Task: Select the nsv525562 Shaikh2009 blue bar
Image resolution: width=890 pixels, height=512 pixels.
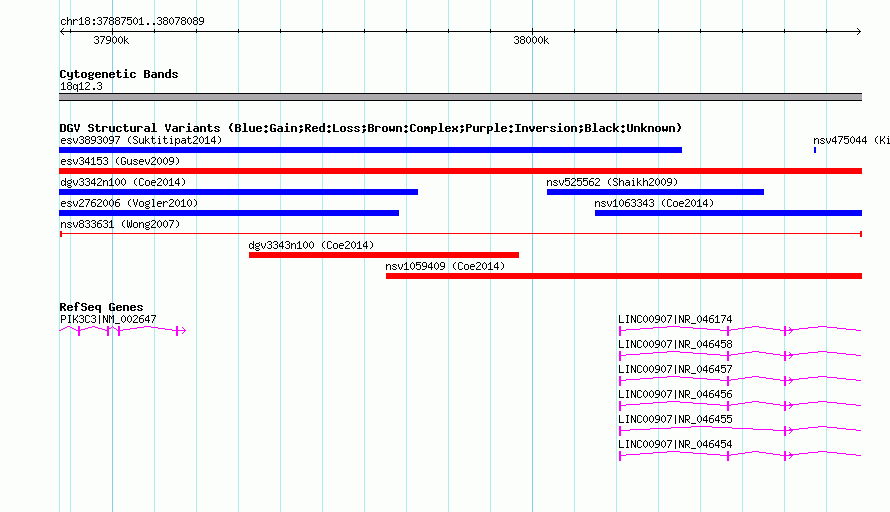Action: pyautogui.click(x=655, y=192)
